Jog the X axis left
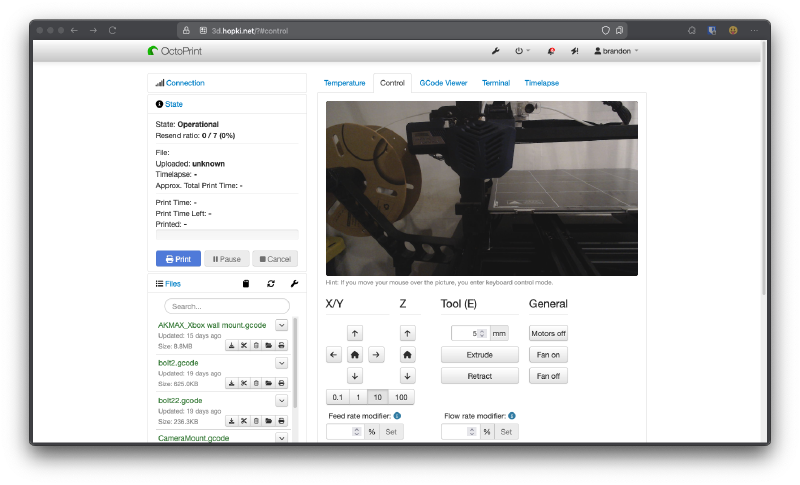Viewport: 800px width, 485px height. point(334,354)
